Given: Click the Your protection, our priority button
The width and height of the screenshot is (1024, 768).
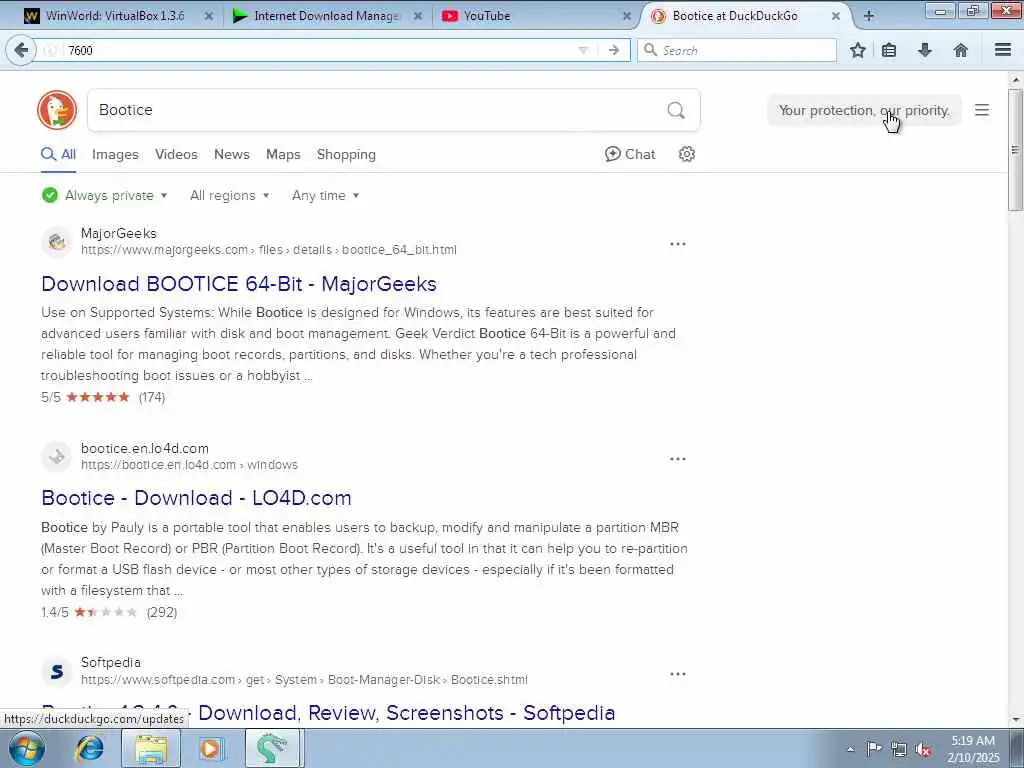Looking at the screenshot, I should [x=864, y=110].
